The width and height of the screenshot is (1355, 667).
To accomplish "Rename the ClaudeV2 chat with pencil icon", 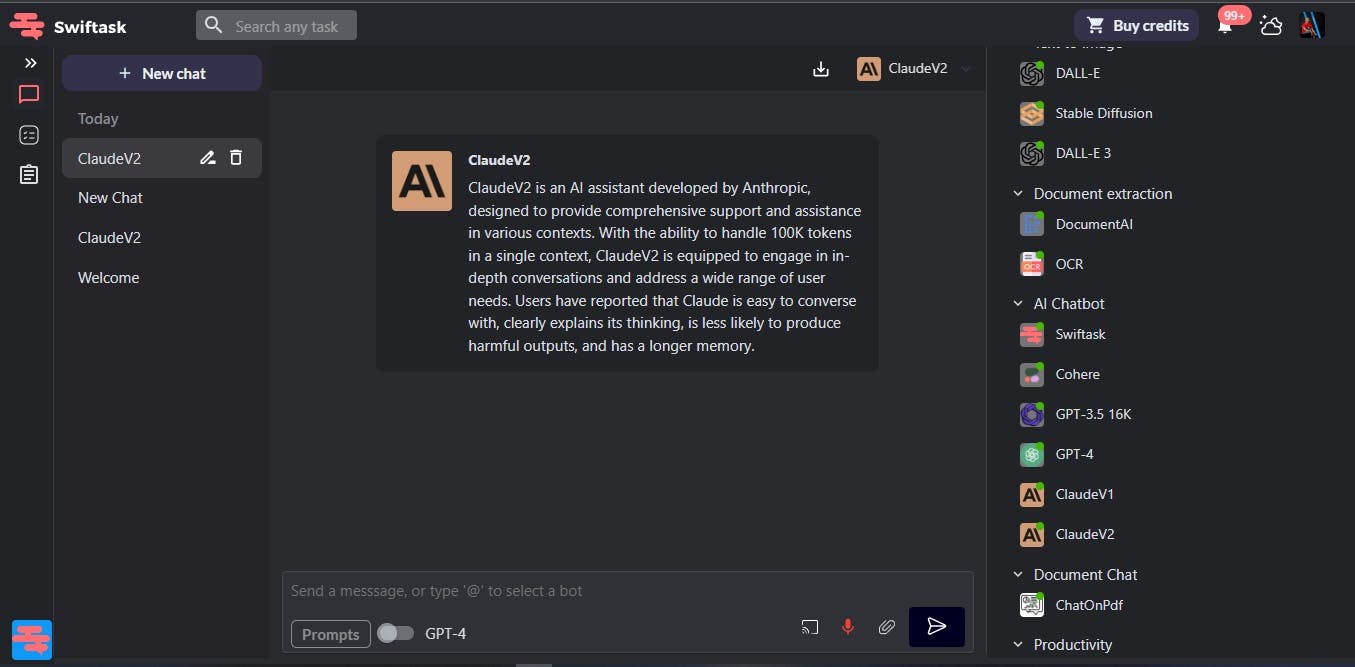I will [207, 157].
